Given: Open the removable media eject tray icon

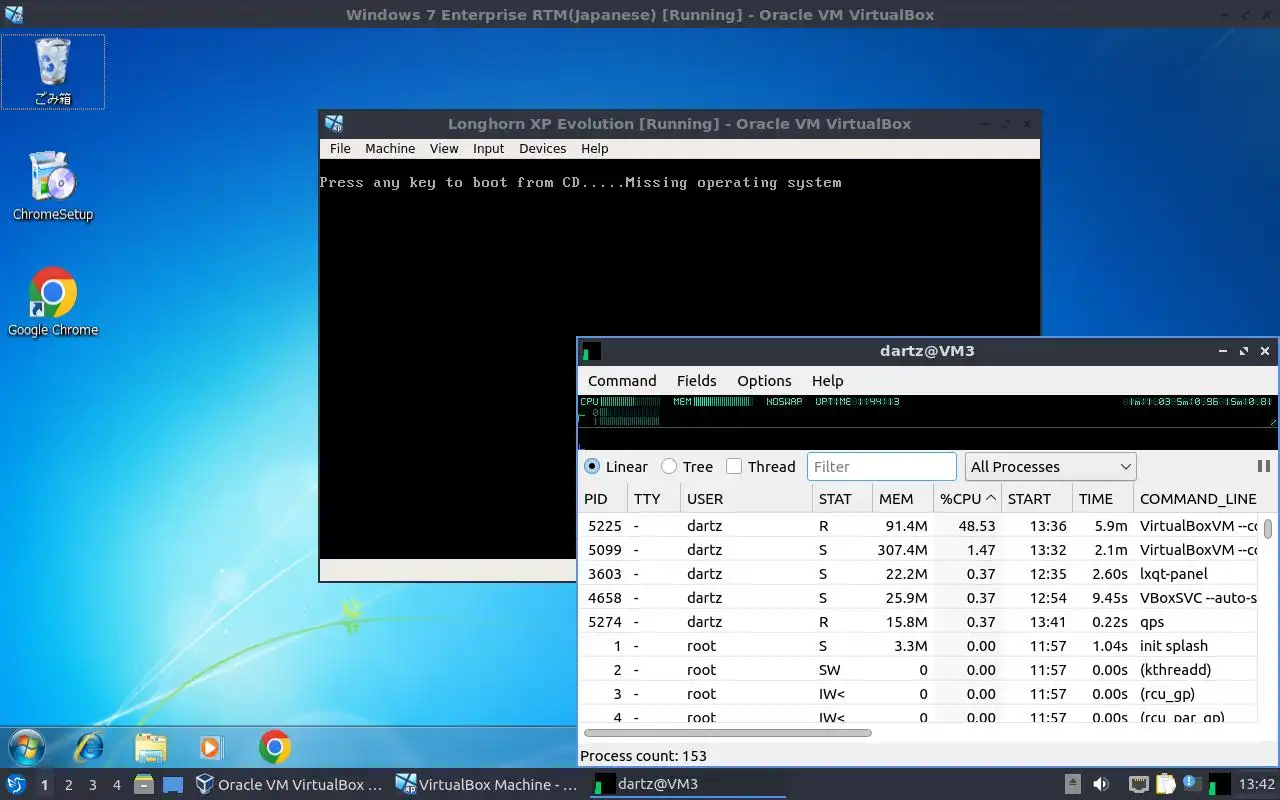Looking at the screenshot, I should [x=1072, y=785].
